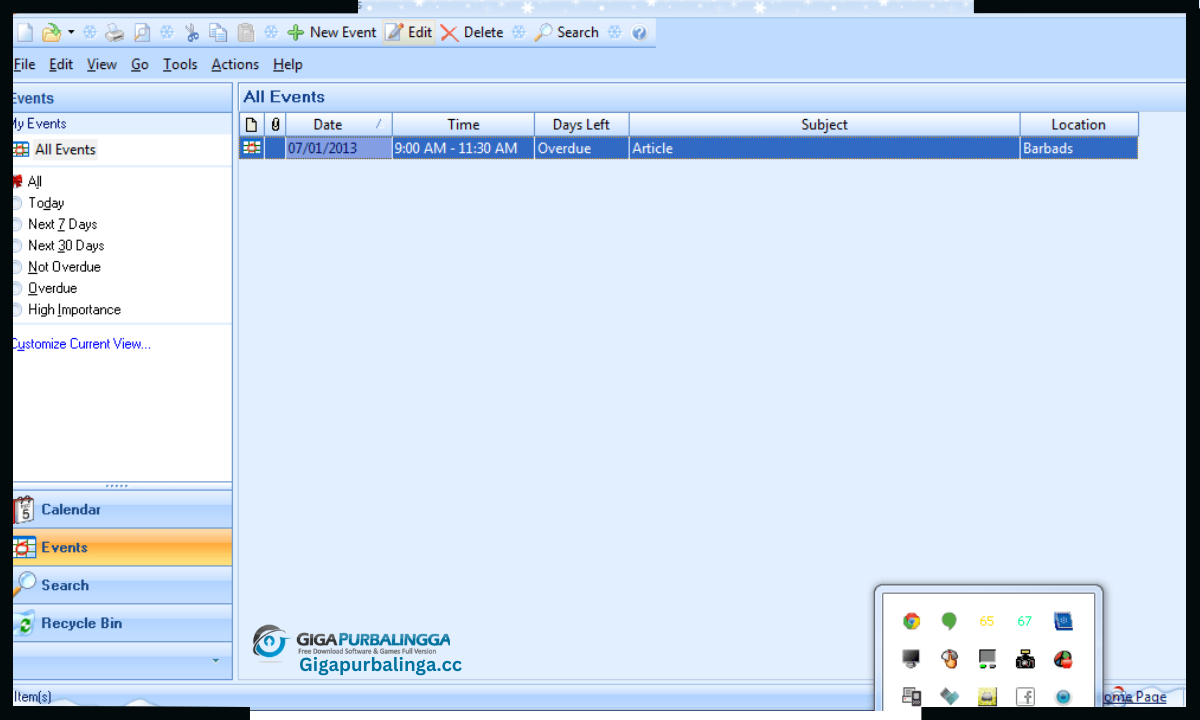The image size is (1200, 720).
Task: Open the Search navigation pane
Action: tap(122, 585)
